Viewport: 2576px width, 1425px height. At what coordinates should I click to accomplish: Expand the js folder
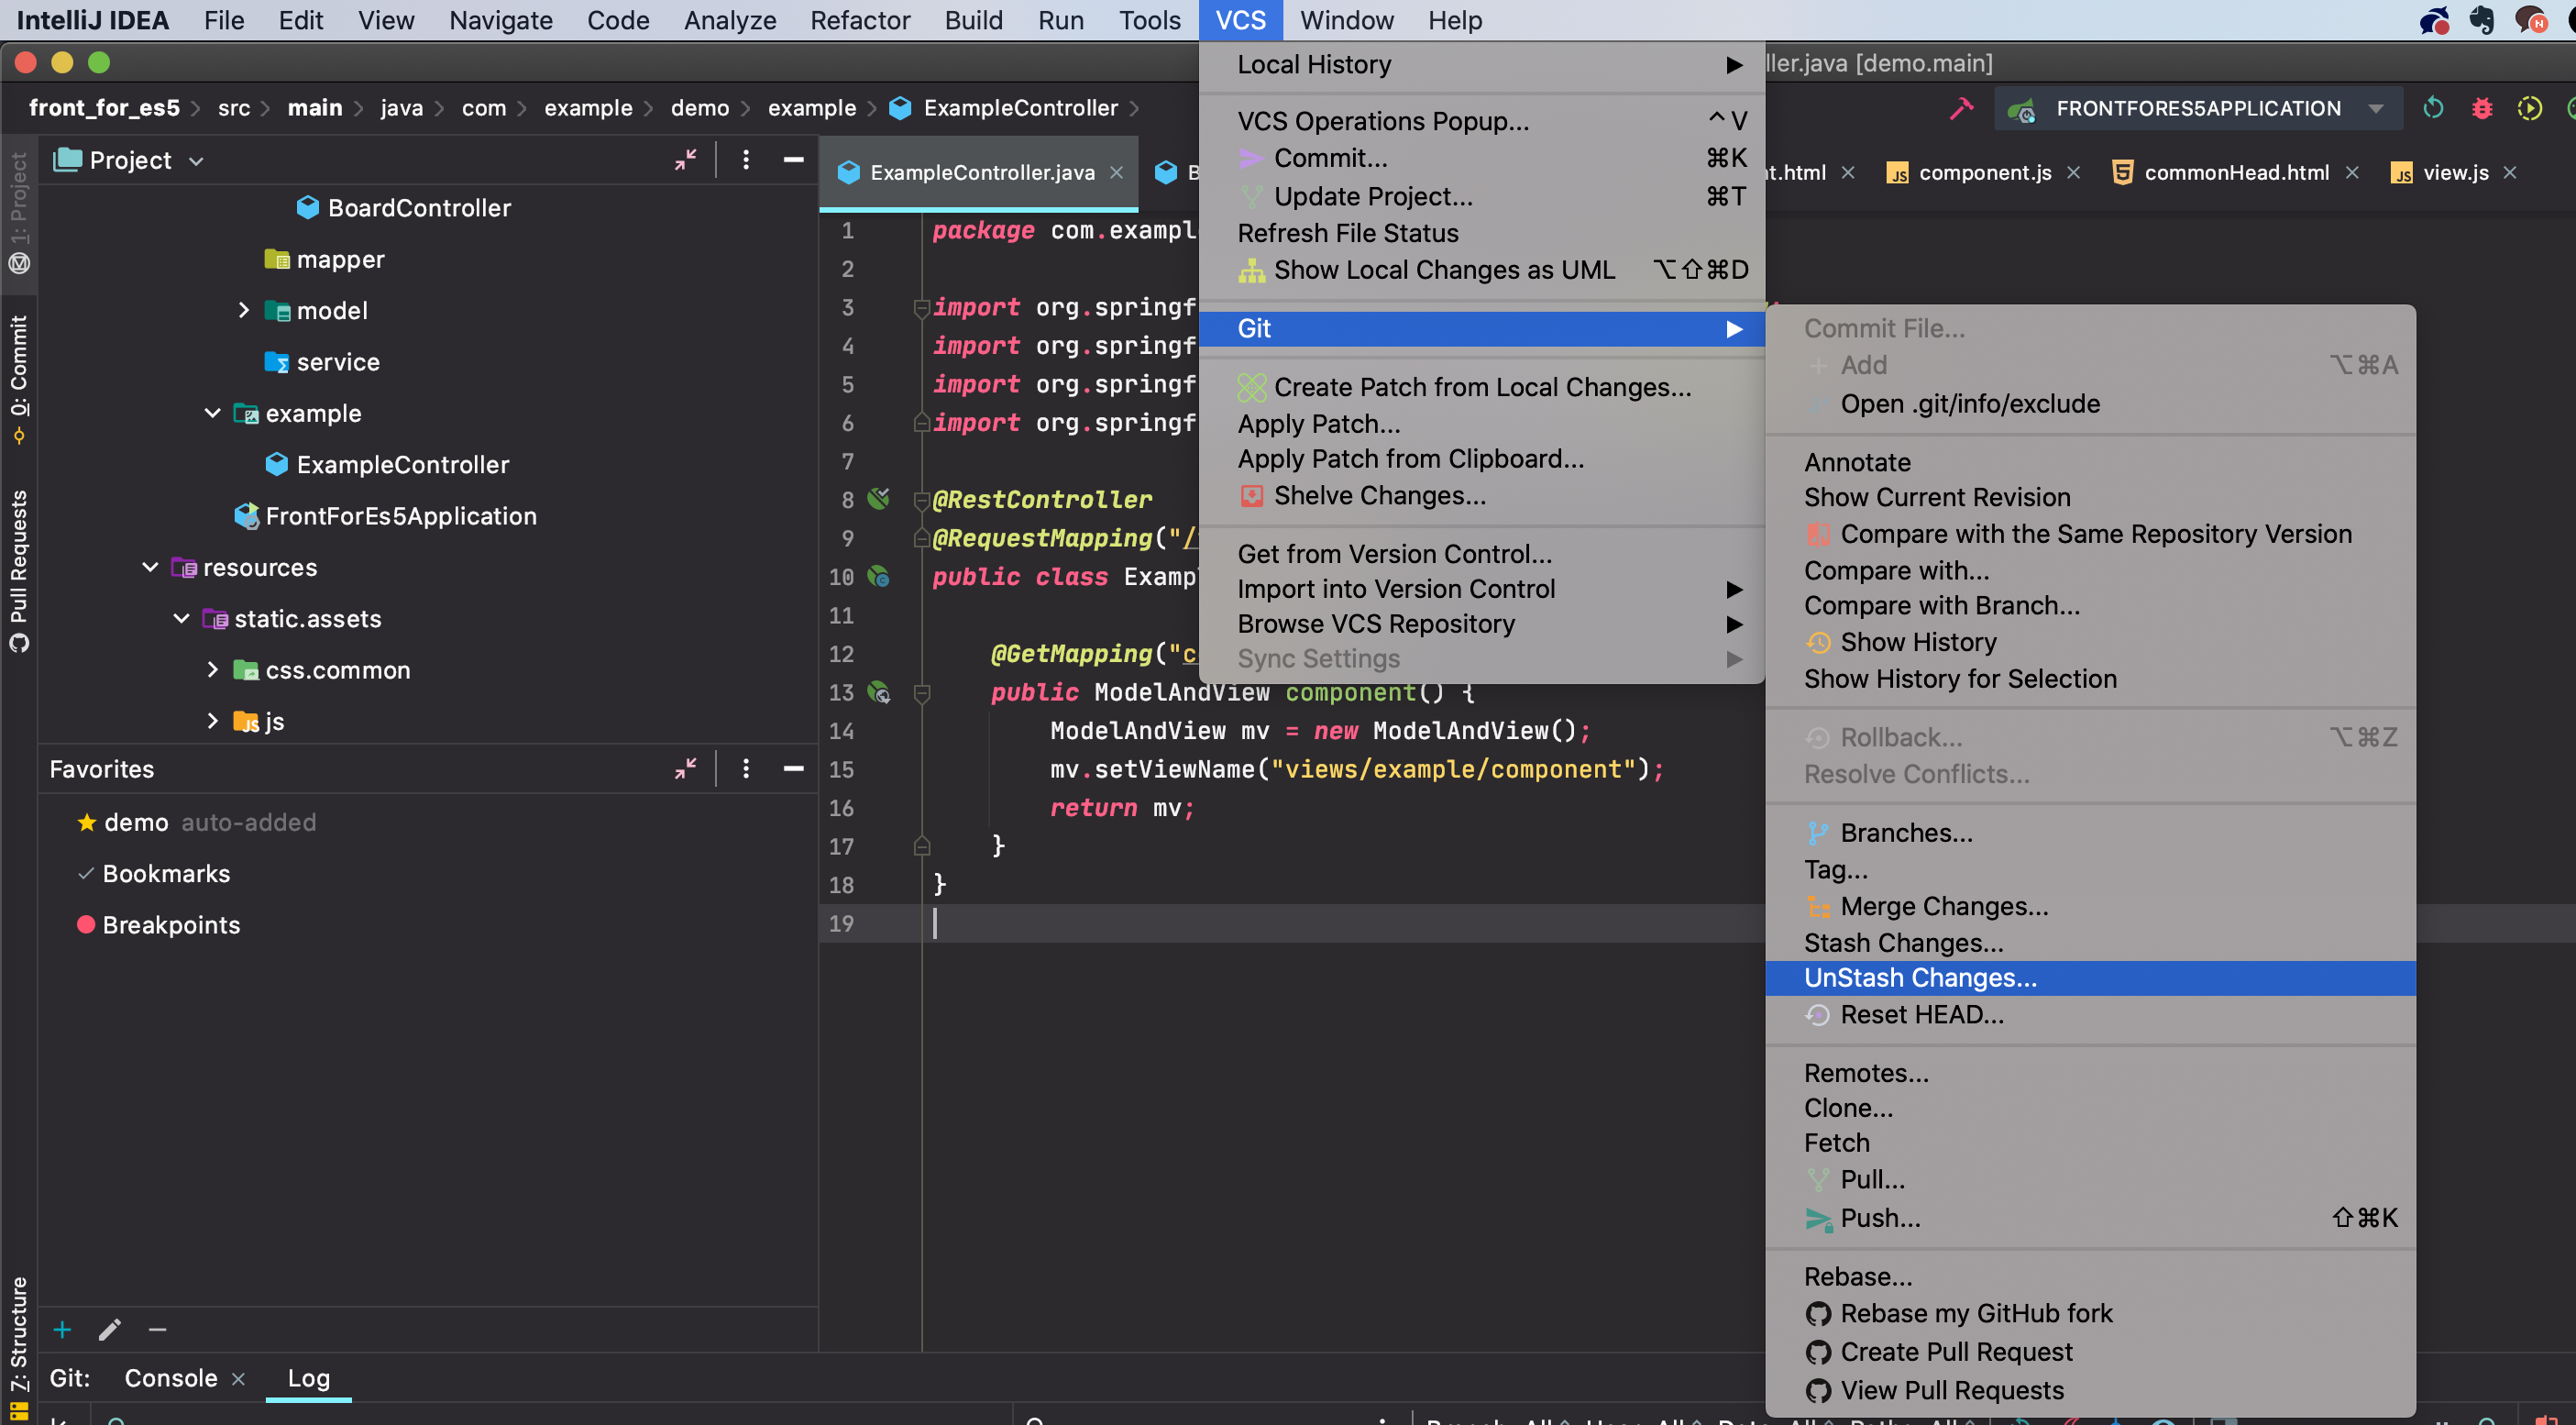point(212,720)
